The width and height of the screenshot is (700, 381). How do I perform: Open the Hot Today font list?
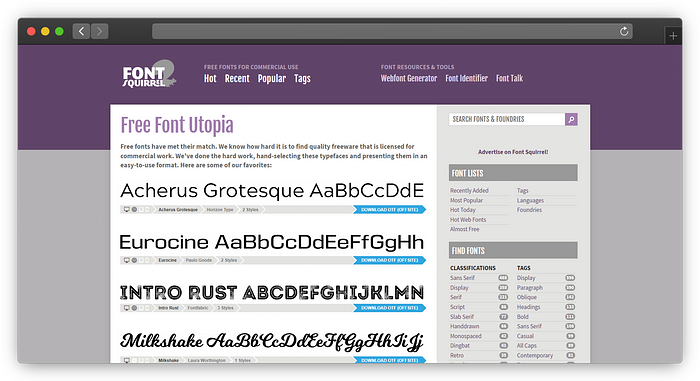tap(463, 210)
